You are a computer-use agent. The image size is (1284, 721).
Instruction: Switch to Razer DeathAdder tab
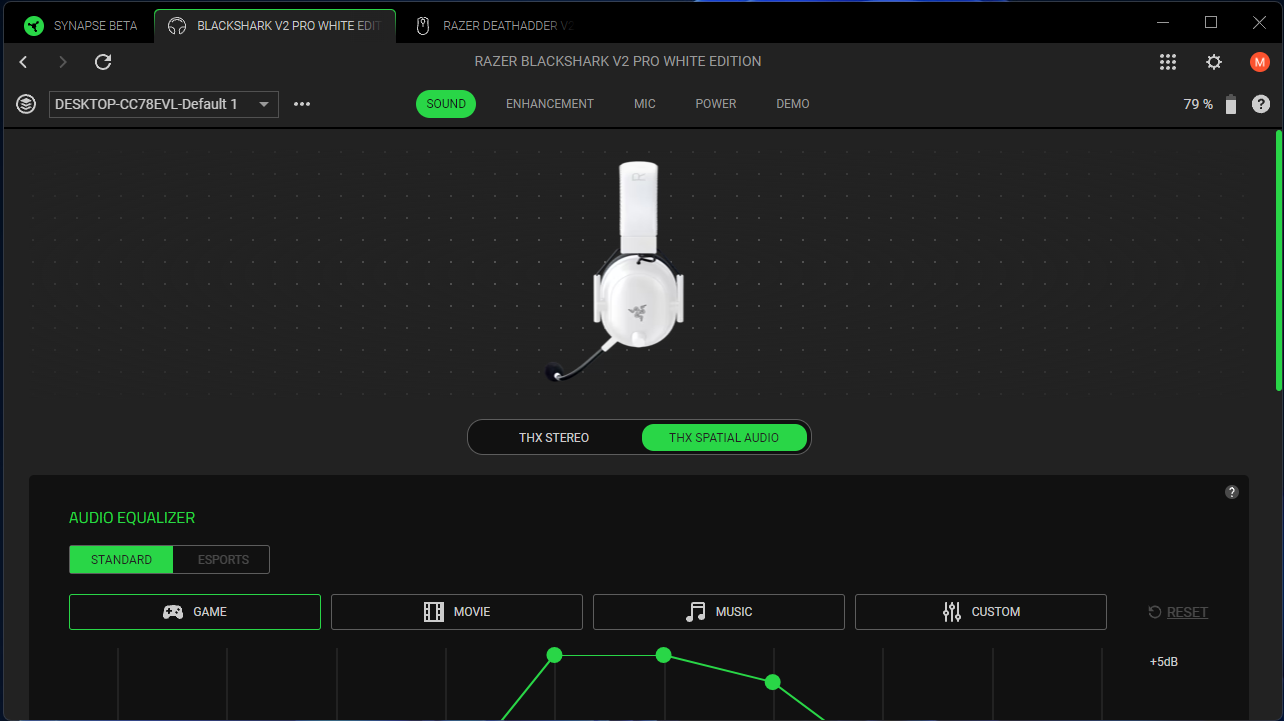(x=494, y=26)
